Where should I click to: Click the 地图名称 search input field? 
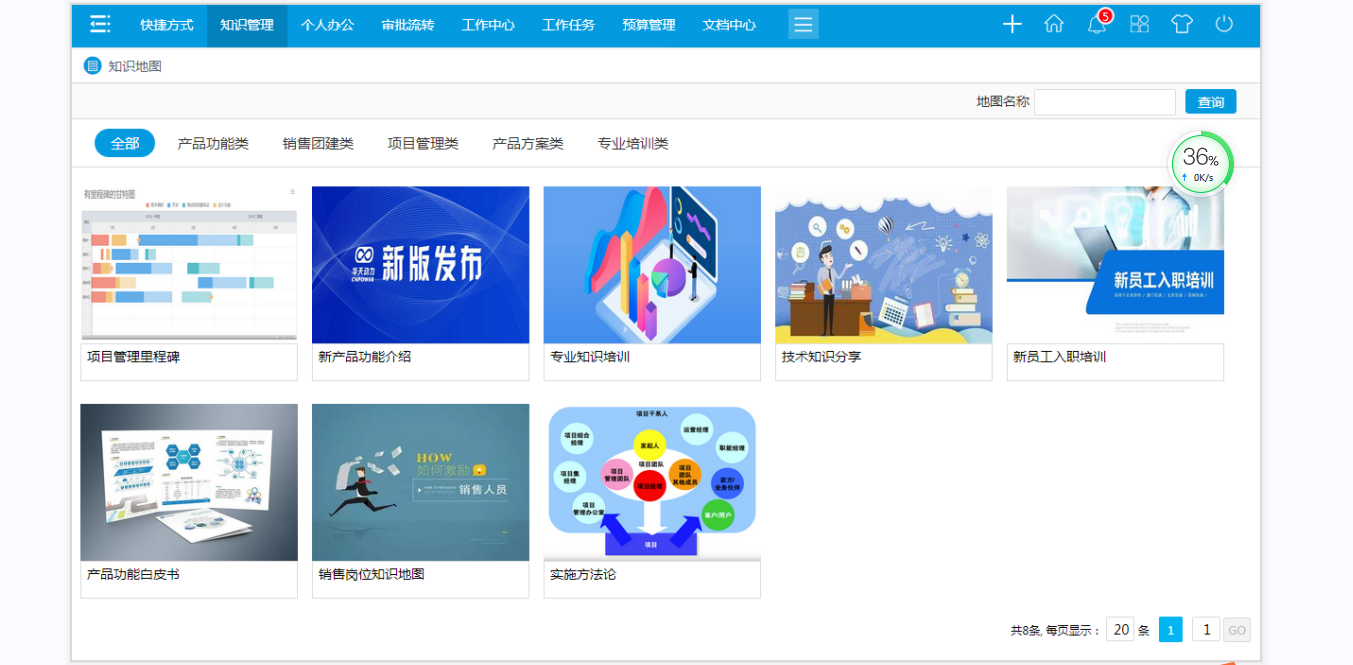[1104, 102]
